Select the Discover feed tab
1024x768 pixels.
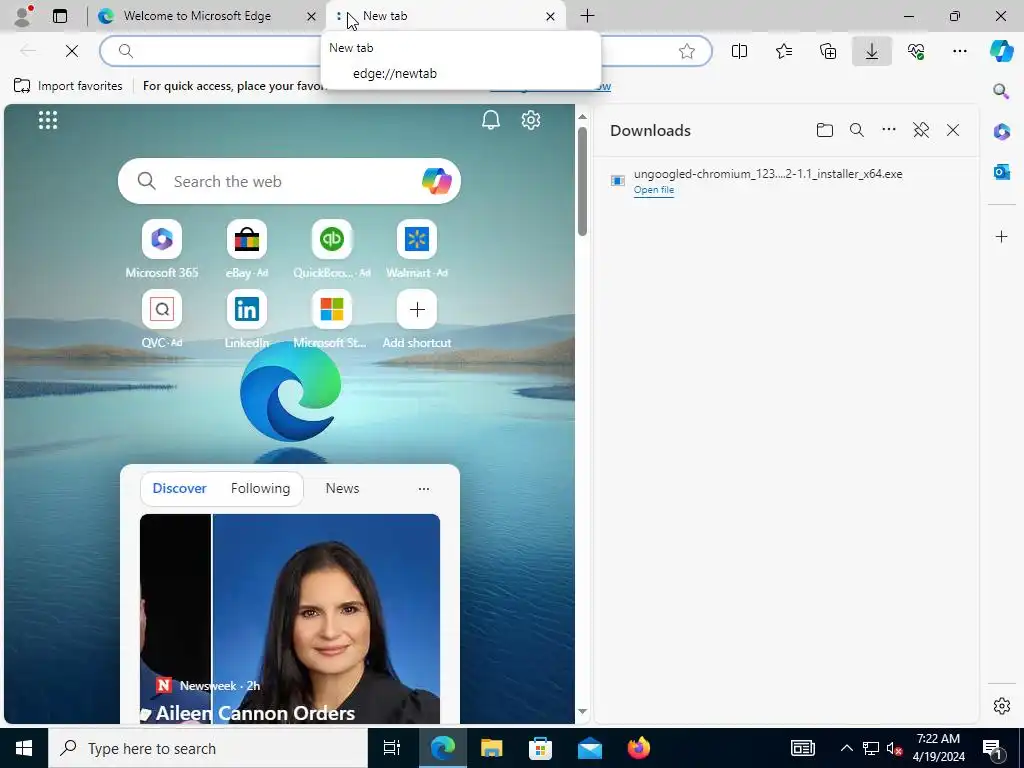pyautogui.click(x=180, y=488)
